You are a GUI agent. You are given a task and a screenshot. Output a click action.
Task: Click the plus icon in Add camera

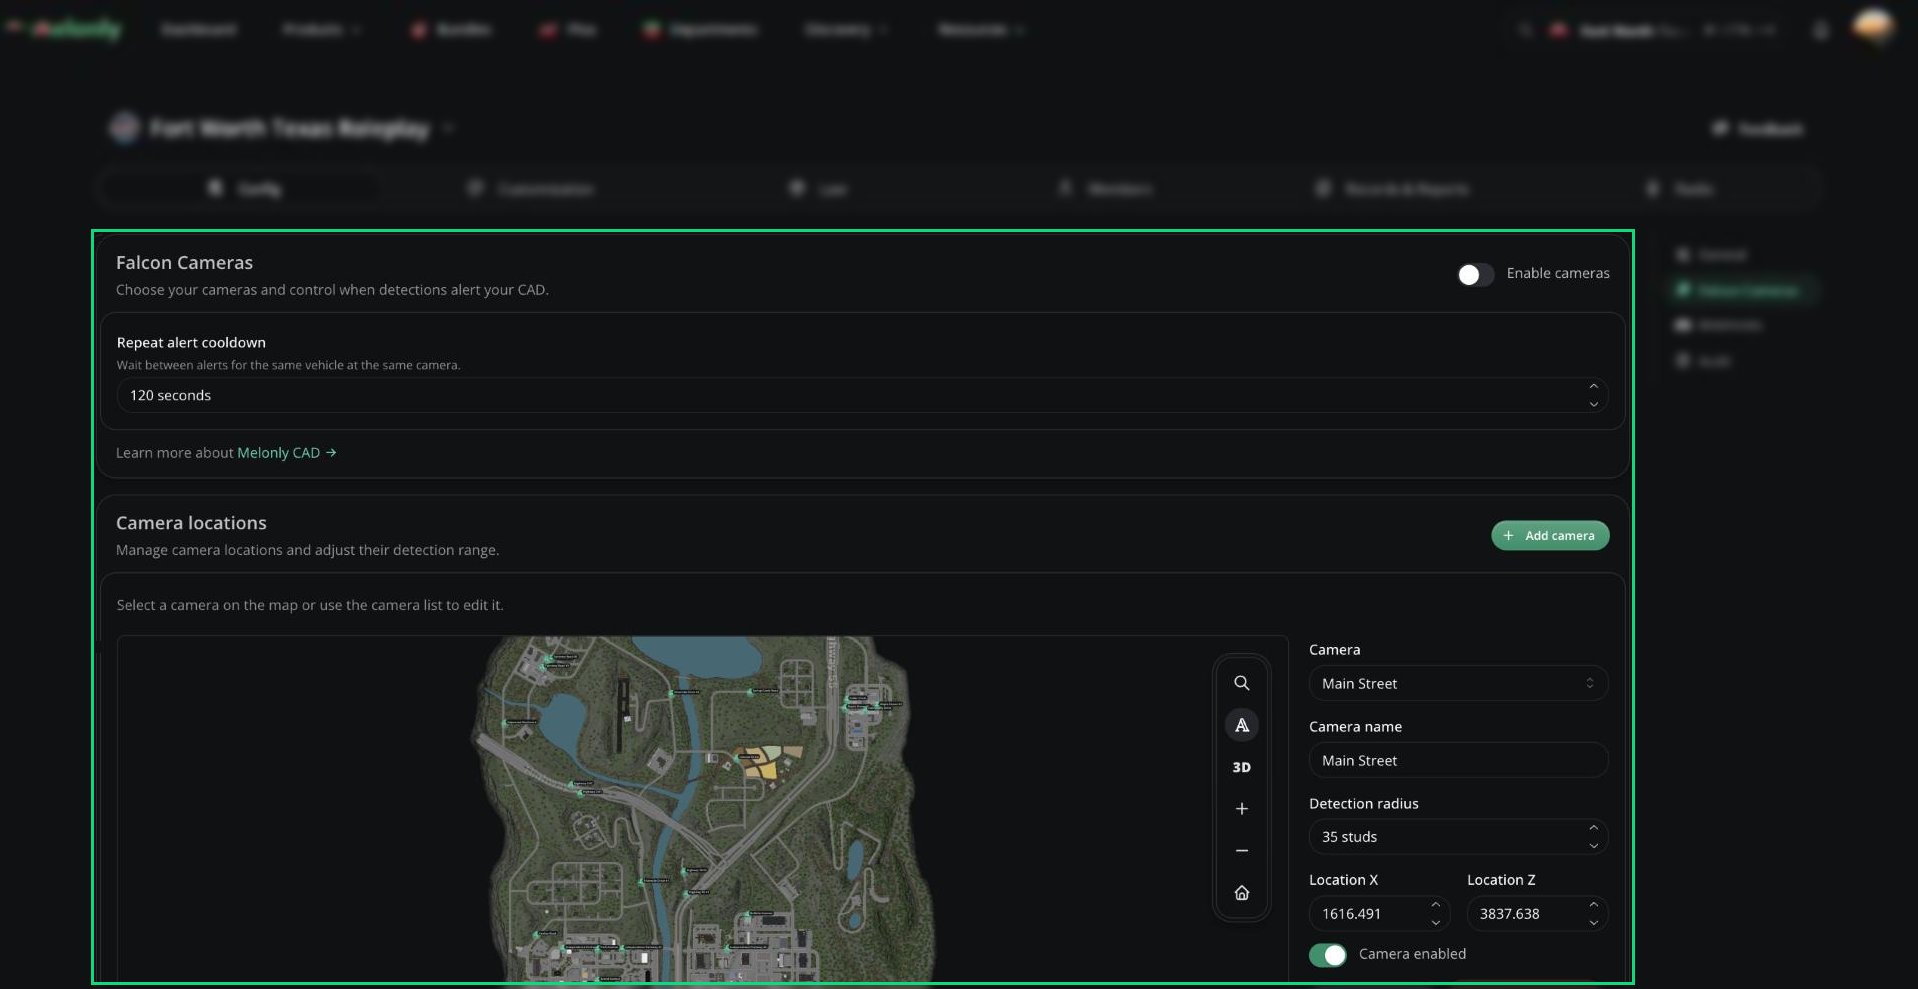1508,536
